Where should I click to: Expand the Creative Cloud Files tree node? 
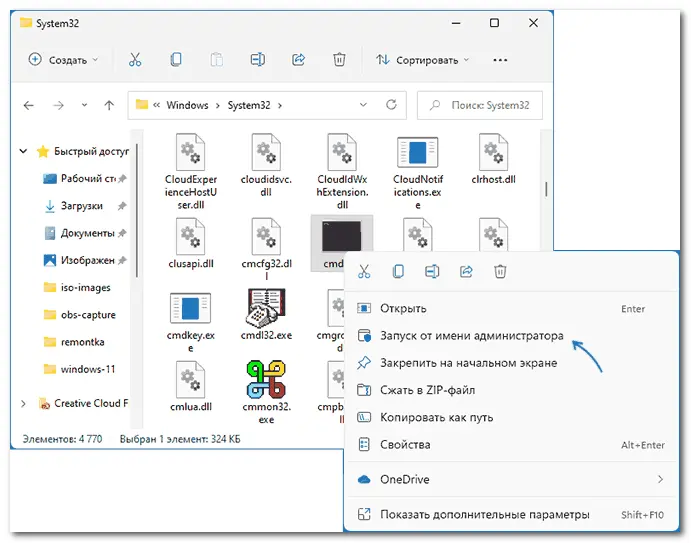pos(24,403)
